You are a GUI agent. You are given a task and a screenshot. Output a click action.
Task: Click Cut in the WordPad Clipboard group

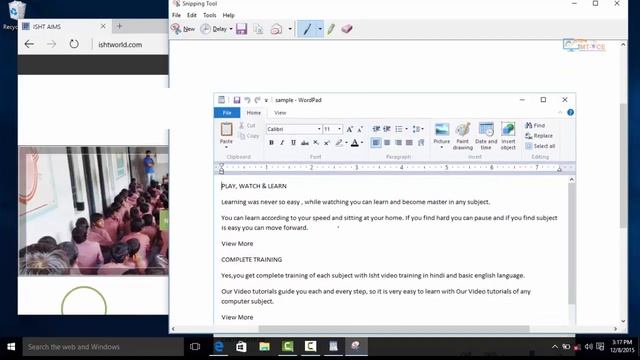[247, 125]
